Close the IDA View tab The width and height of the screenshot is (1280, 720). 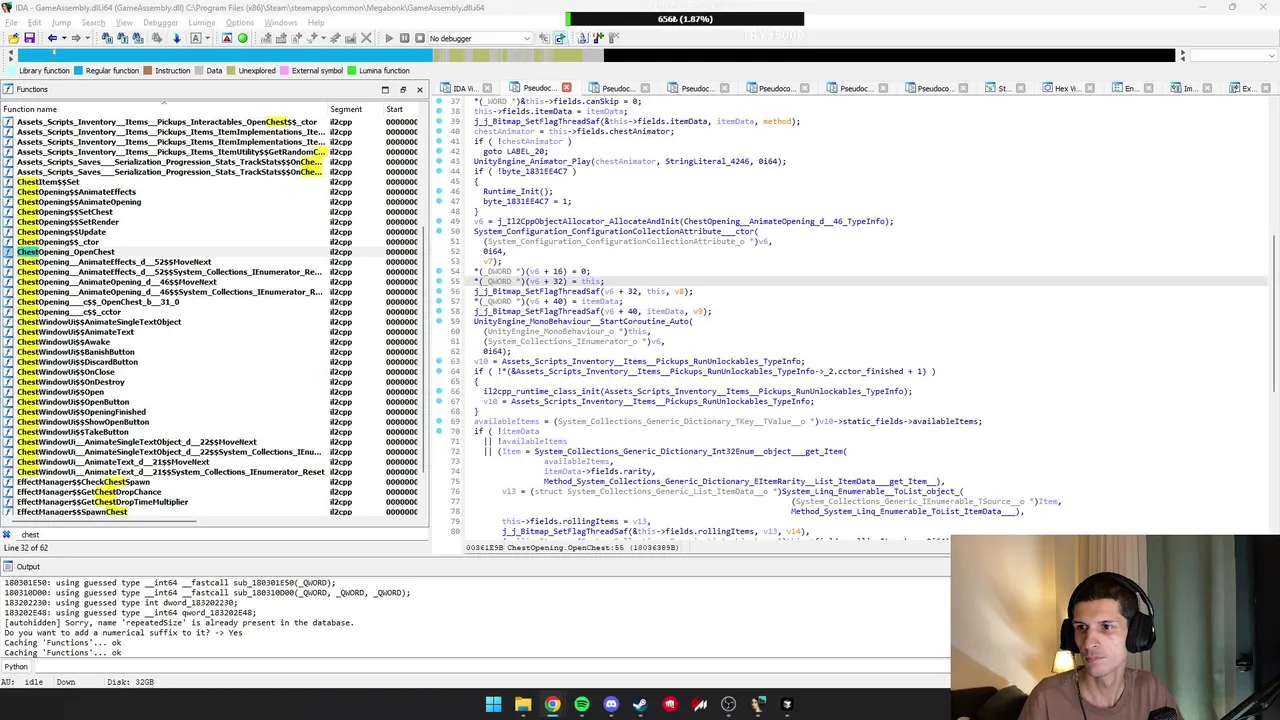[487, 88]
